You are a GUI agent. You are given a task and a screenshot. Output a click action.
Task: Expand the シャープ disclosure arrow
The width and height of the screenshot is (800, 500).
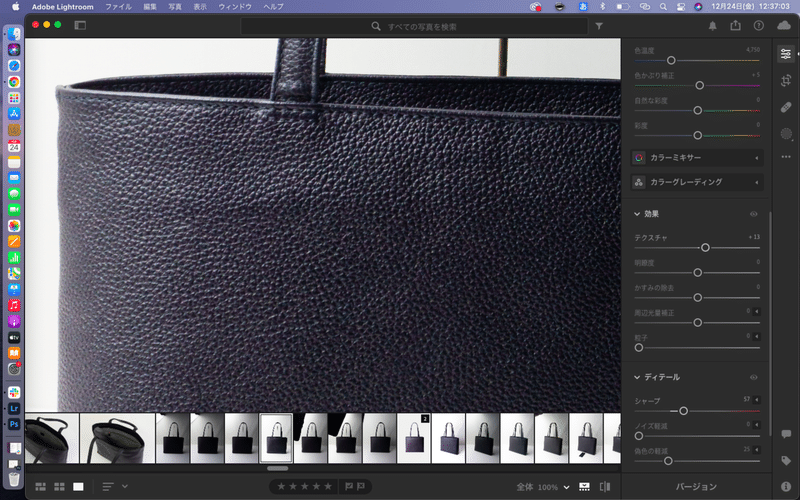pos(757,399)
